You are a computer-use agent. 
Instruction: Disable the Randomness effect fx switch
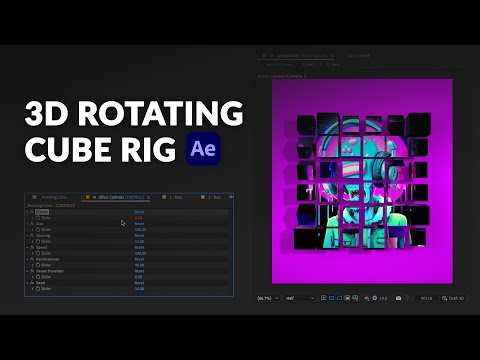click(x=32, y=259)
